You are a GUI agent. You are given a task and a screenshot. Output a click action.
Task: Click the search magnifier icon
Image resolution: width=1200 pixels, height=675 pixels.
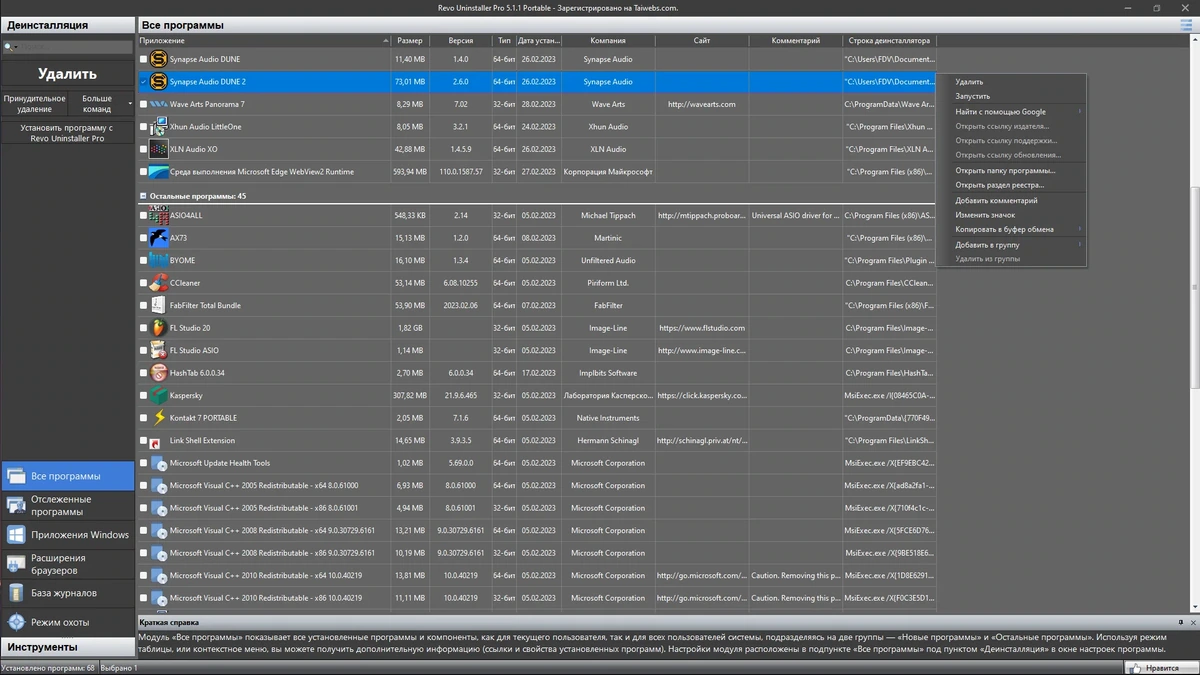coord(8,47)
